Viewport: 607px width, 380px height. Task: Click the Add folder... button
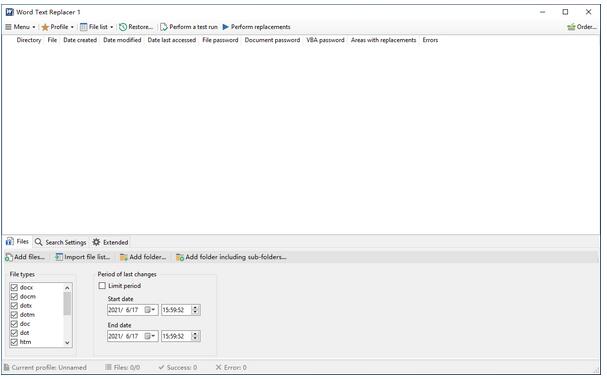pyautogui.click(x=143, y=257)
